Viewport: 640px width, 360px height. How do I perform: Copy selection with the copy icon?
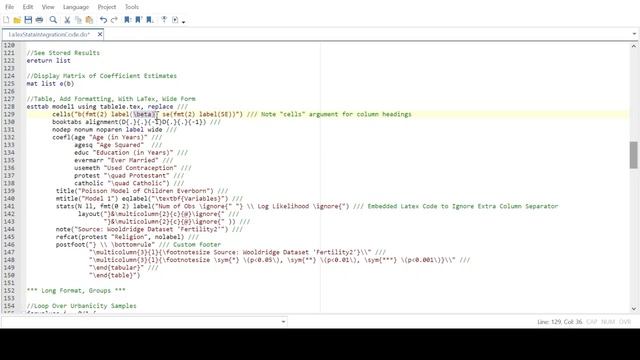pos(78,20)
